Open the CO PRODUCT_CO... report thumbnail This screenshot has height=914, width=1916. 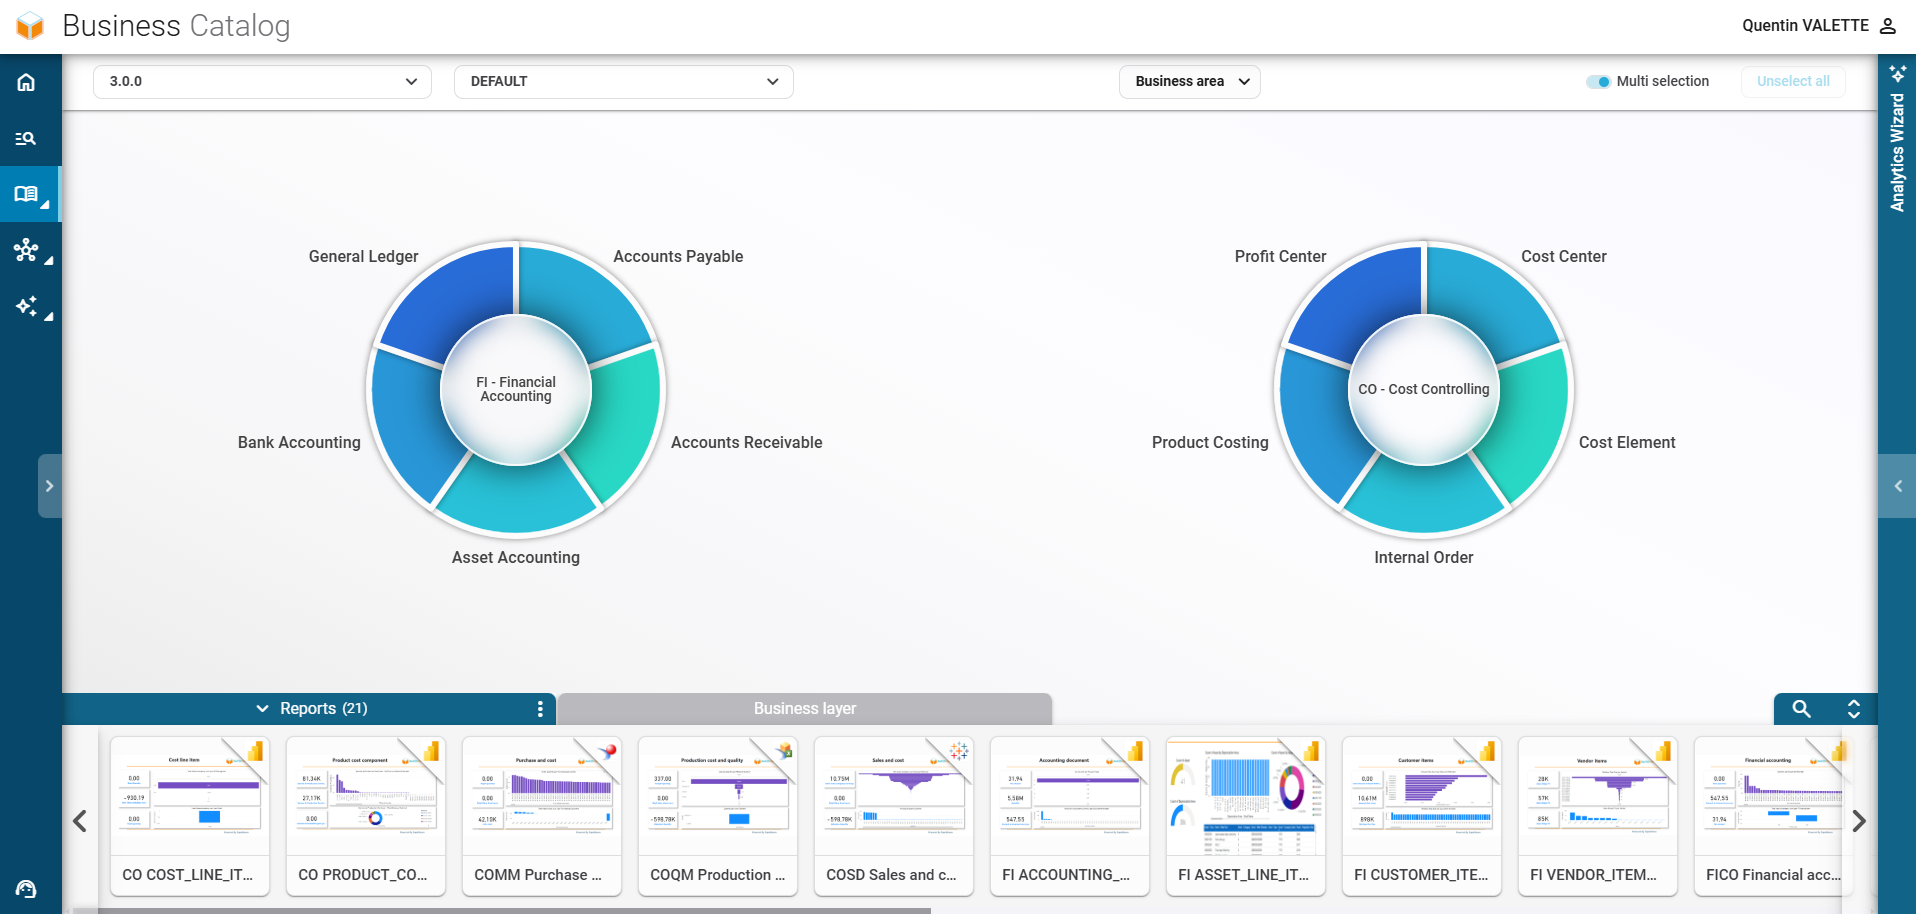[x=366, y=816]
